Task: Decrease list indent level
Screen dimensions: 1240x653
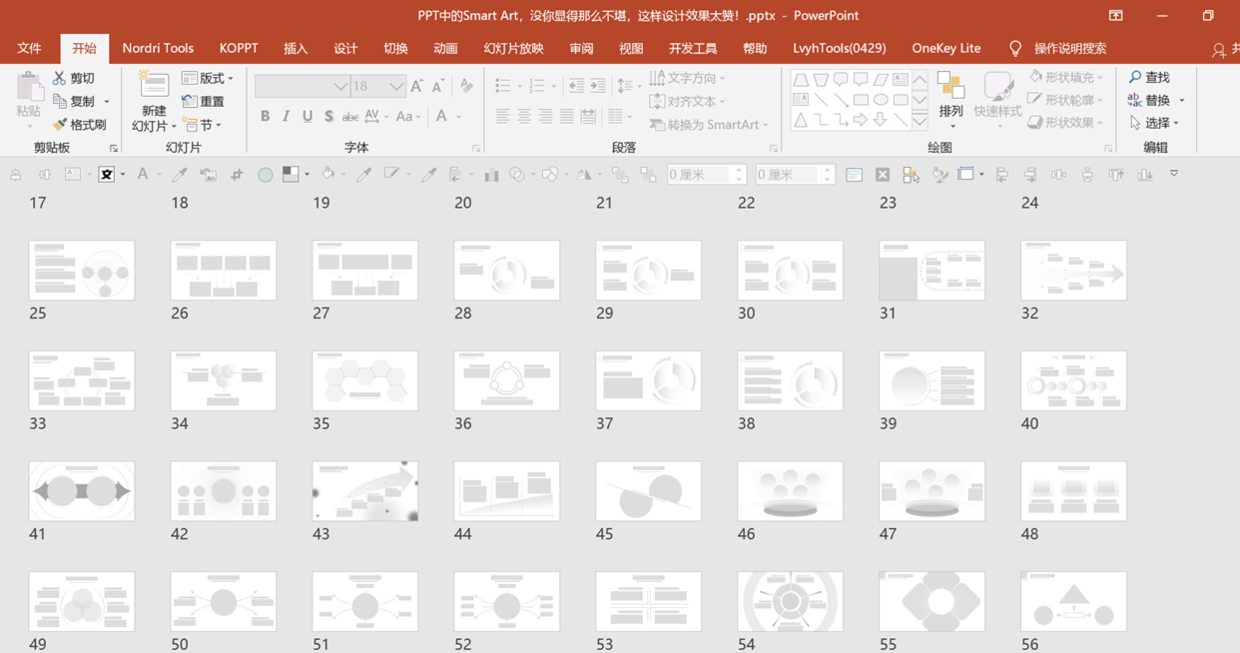Action: (576, 87)
